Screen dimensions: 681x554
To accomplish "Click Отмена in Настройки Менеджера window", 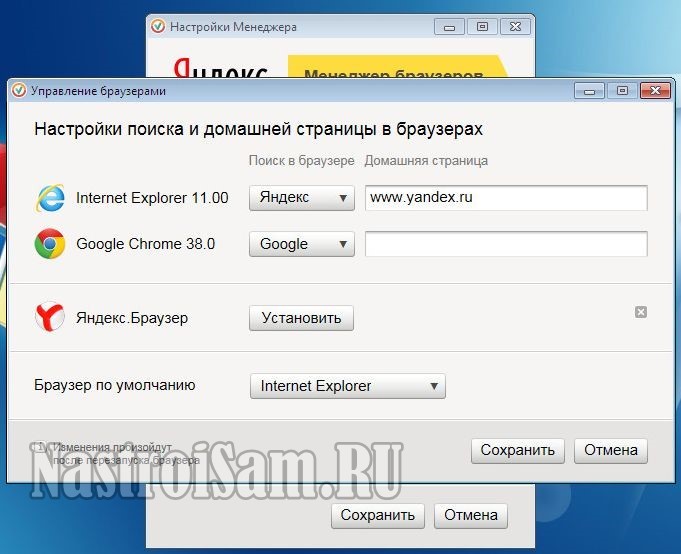I will [x=471, y=515].
